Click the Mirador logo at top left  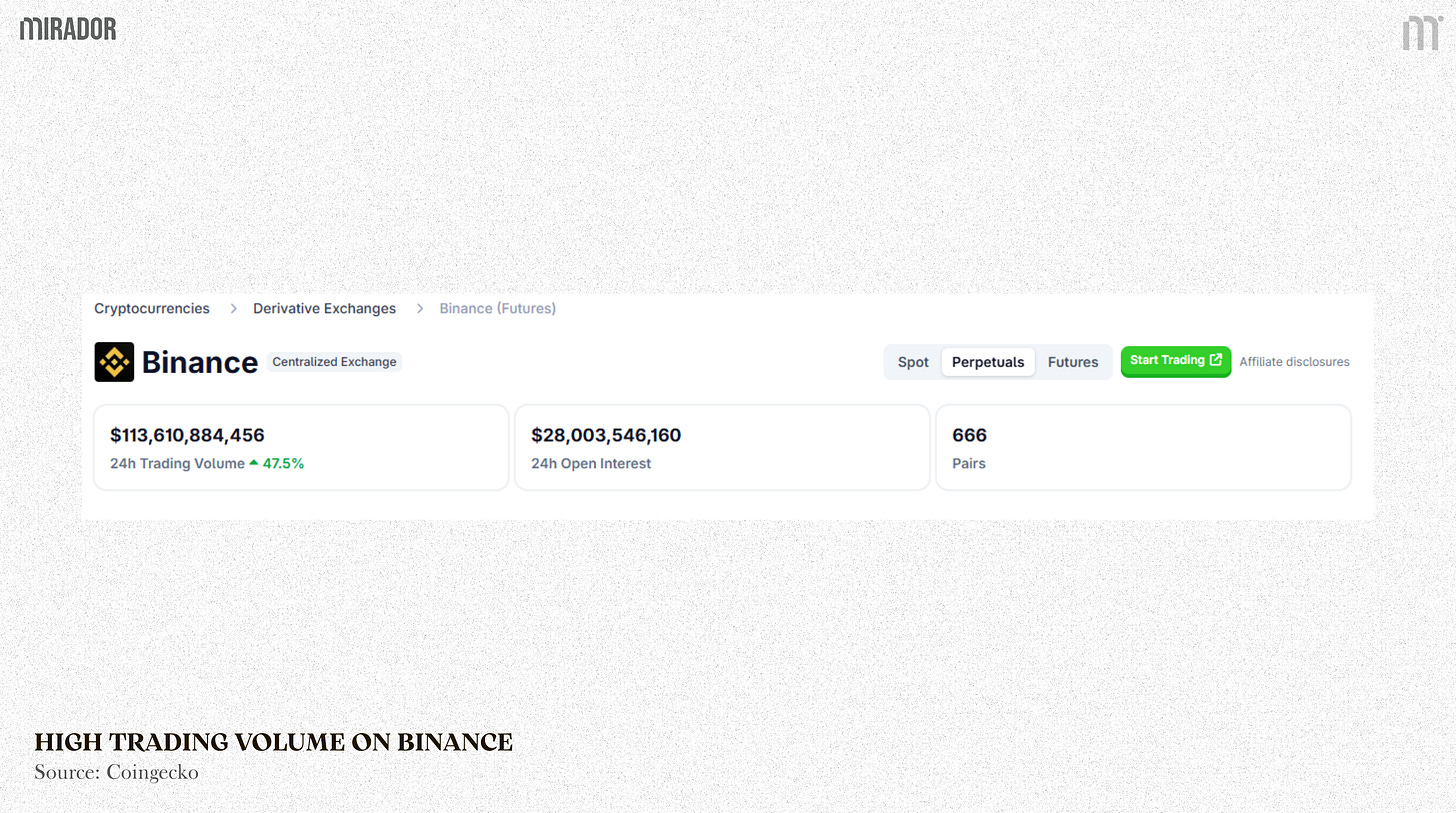(x=68, y=29)
